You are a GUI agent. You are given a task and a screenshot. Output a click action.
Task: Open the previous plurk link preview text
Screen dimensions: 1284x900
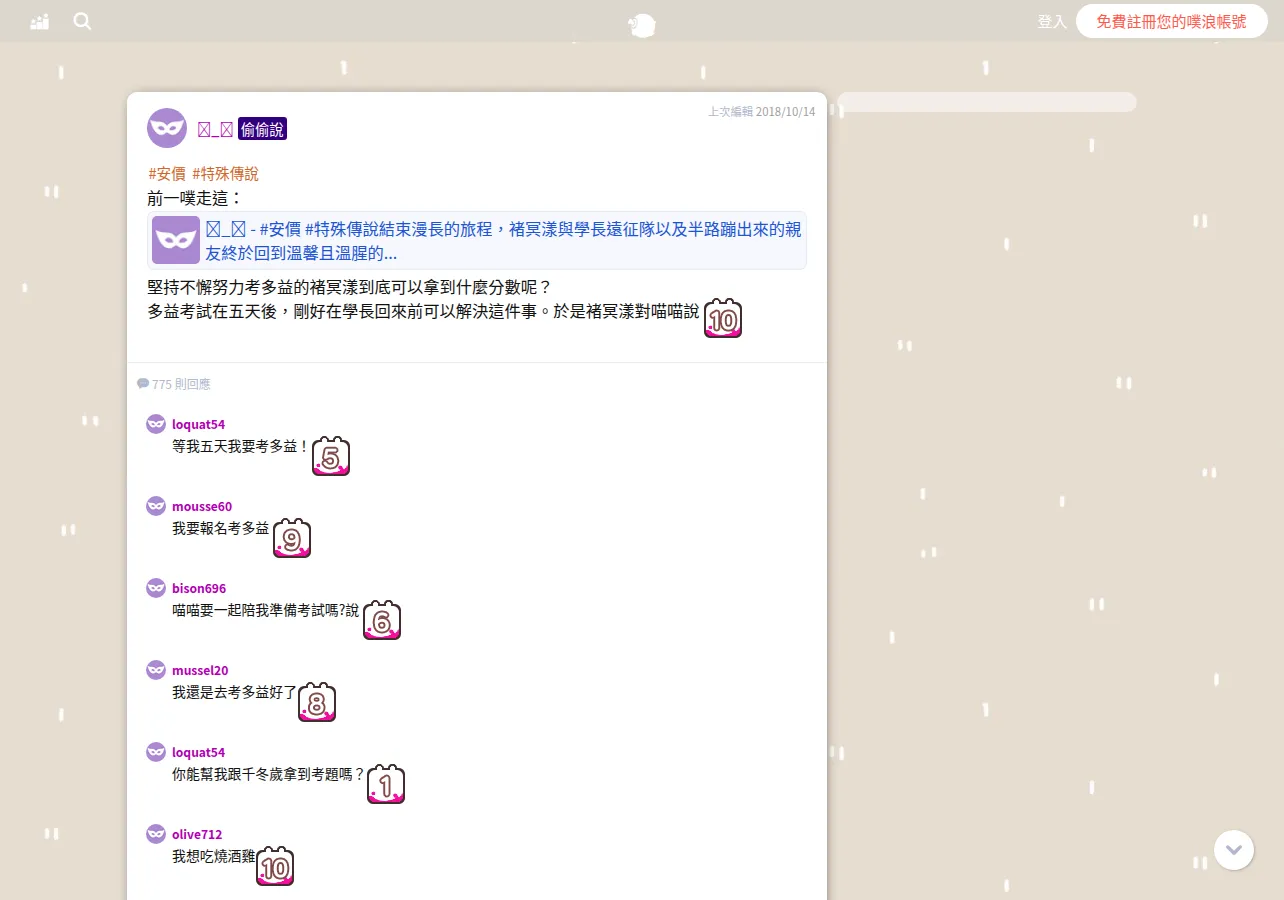pyautogui.click(x=504, y=241)
